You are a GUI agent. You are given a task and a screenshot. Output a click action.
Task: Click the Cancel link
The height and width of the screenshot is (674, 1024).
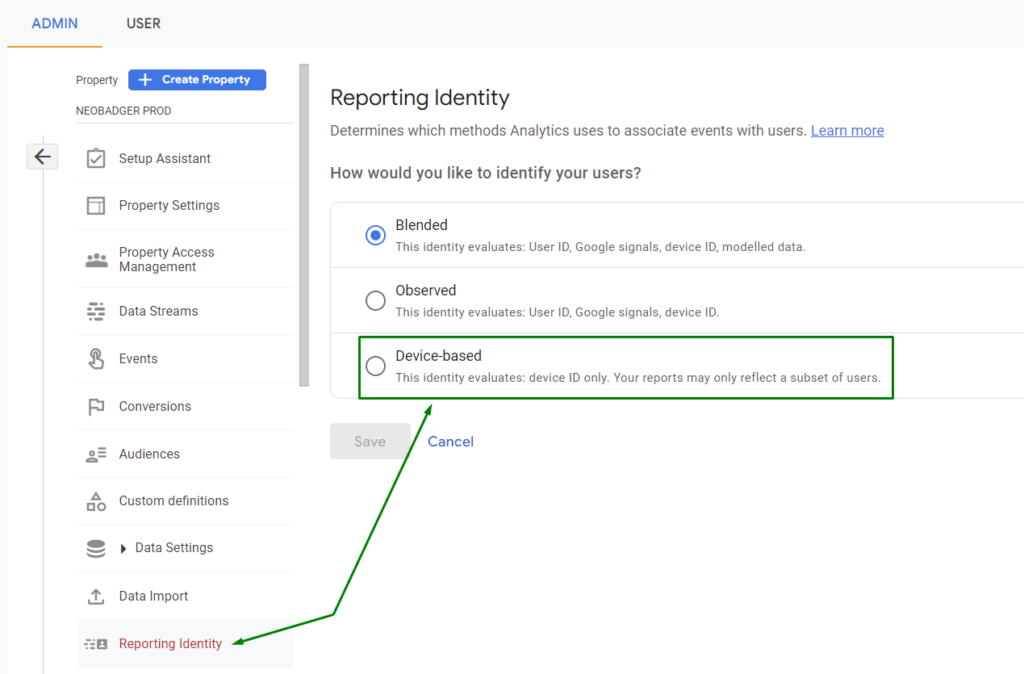click(x=451, y=442)
